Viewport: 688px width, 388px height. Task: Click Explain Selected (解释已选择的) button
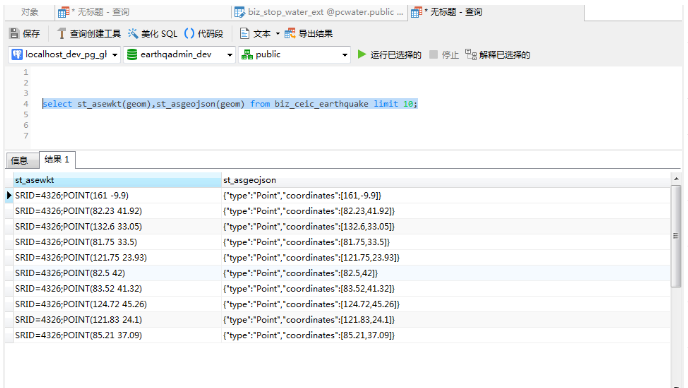pyautogui.click(x=498, y=54)
